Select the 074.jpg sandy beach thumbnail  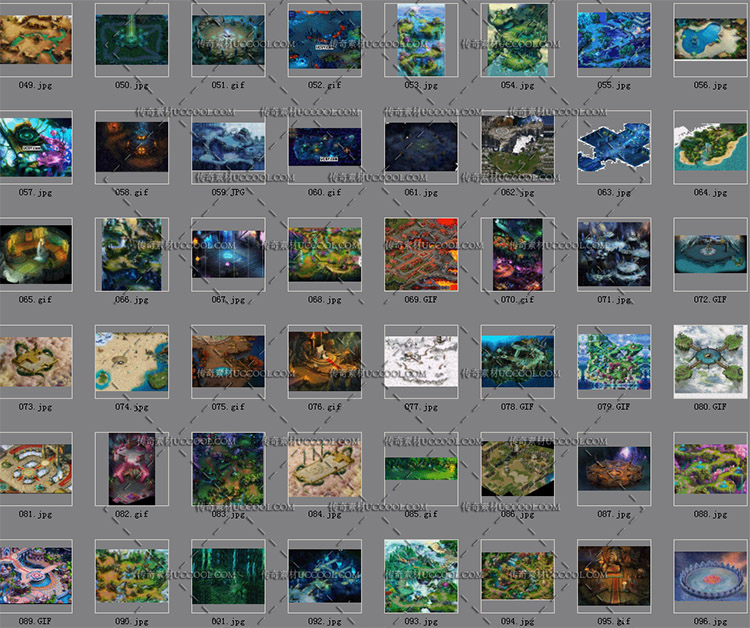[x=132, y=362]
